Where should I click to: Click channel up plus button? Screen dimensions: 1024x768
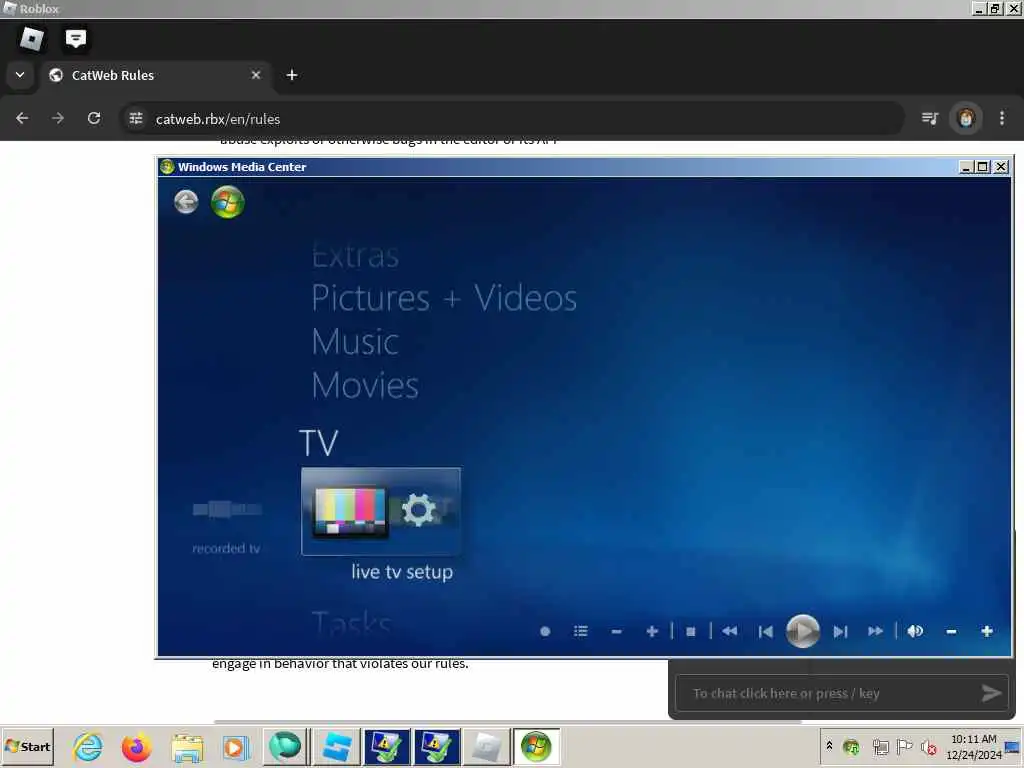(x=651, y=631)
